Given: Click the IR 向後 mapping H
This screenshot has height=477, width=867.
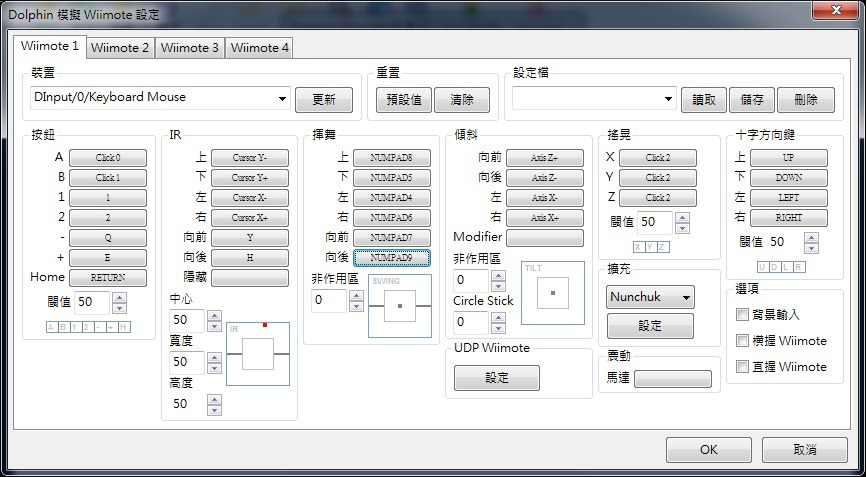Looking at the screenshot, I should tap(250, 258).
